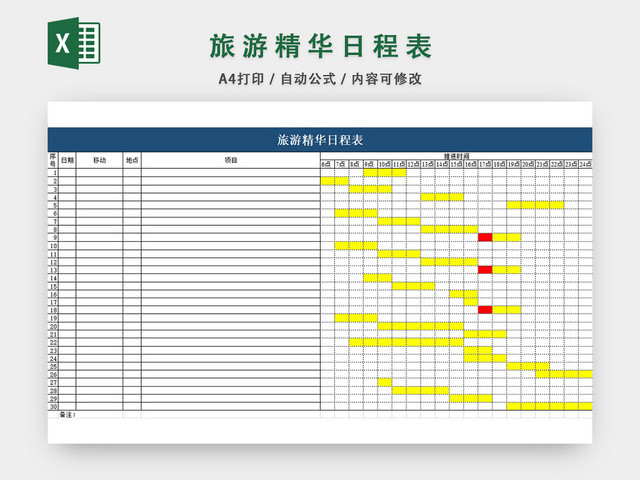Select the 14点 time column header
This screenshot has width=640, height=480.
[x=442, y=164]
